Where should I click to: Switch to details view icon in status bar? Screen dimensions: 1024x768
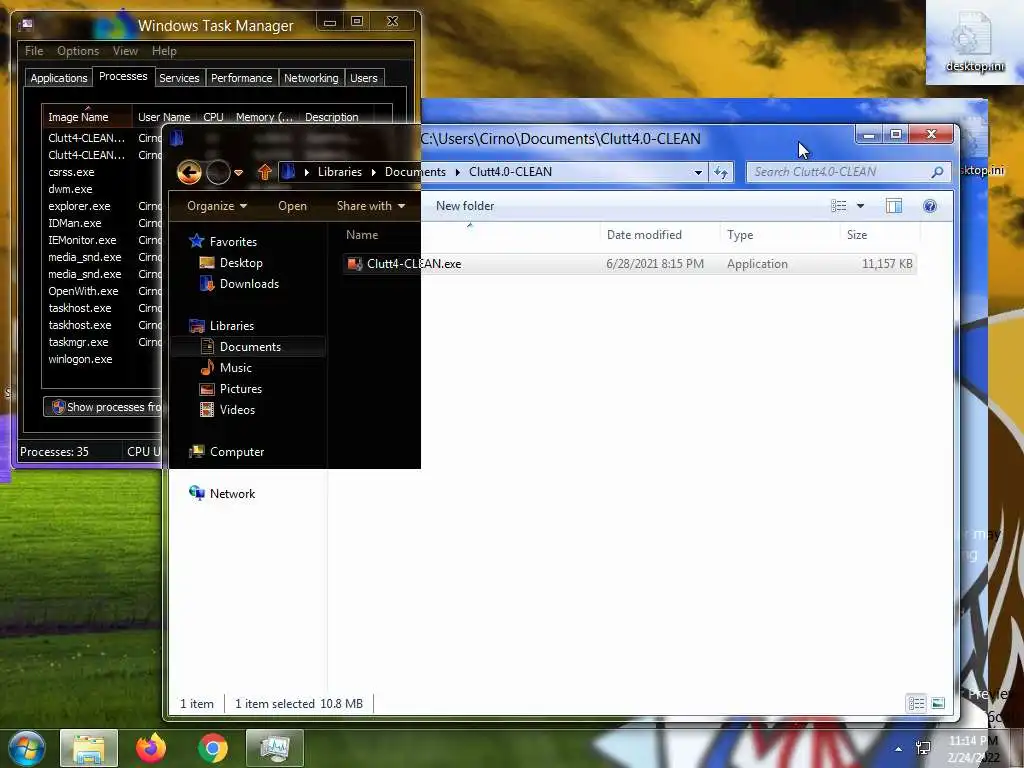coord(916,703)
